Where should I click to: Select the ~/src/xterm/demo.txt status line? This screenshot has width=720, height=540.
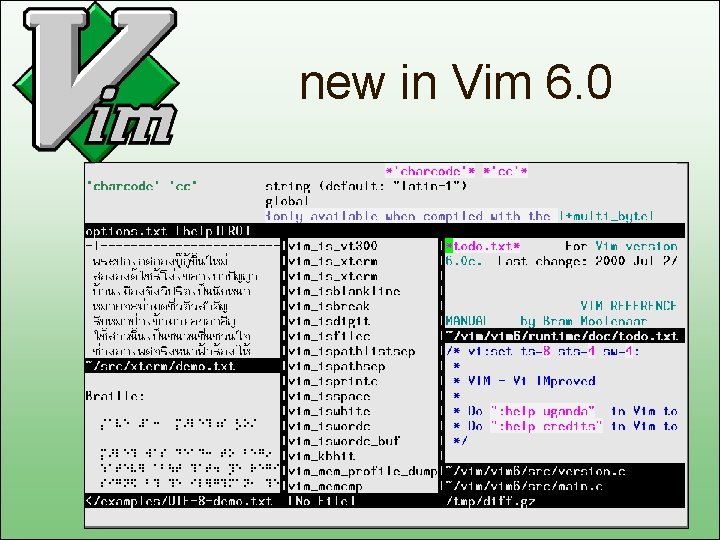point(182,366)
